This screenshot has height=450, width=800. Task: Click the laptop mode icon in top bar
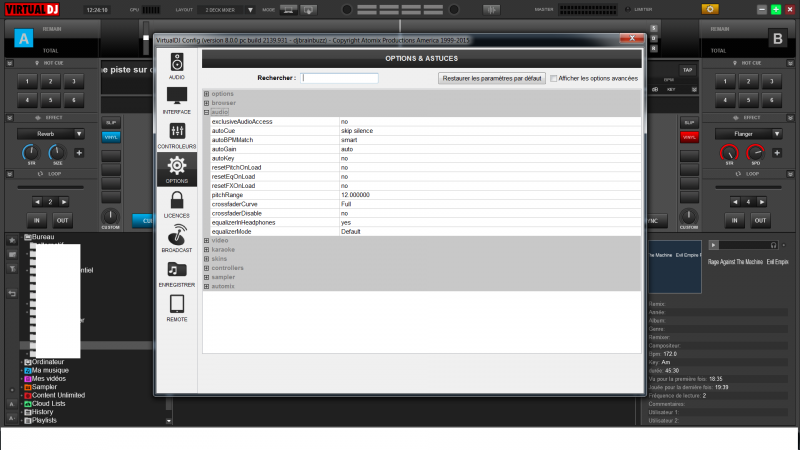pyautogui.click(x=288, y=10)
